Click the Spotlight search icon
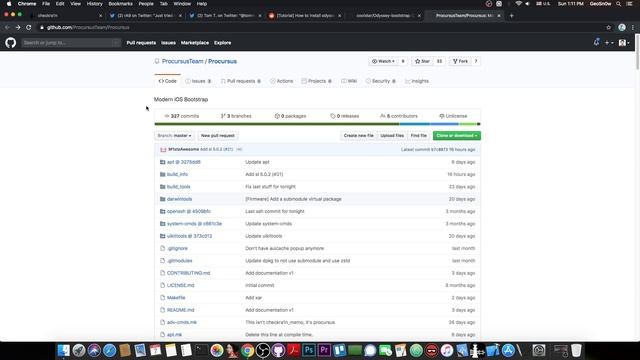The image size is (640, 360). 619,4
